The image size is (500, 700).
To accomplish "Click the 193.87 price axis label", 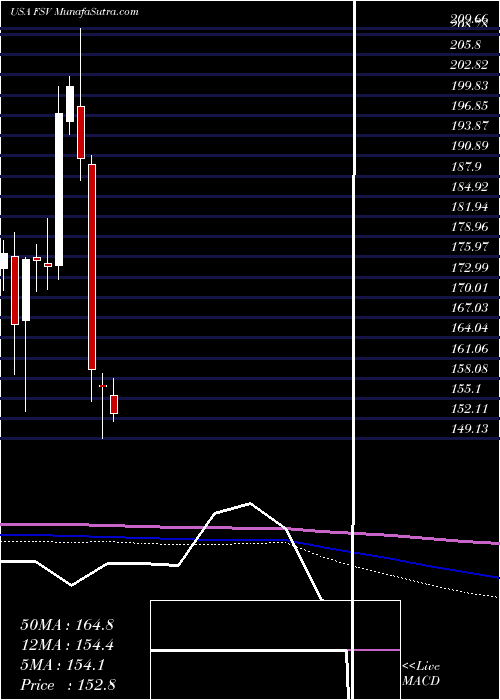I will [x=469, y=126].
